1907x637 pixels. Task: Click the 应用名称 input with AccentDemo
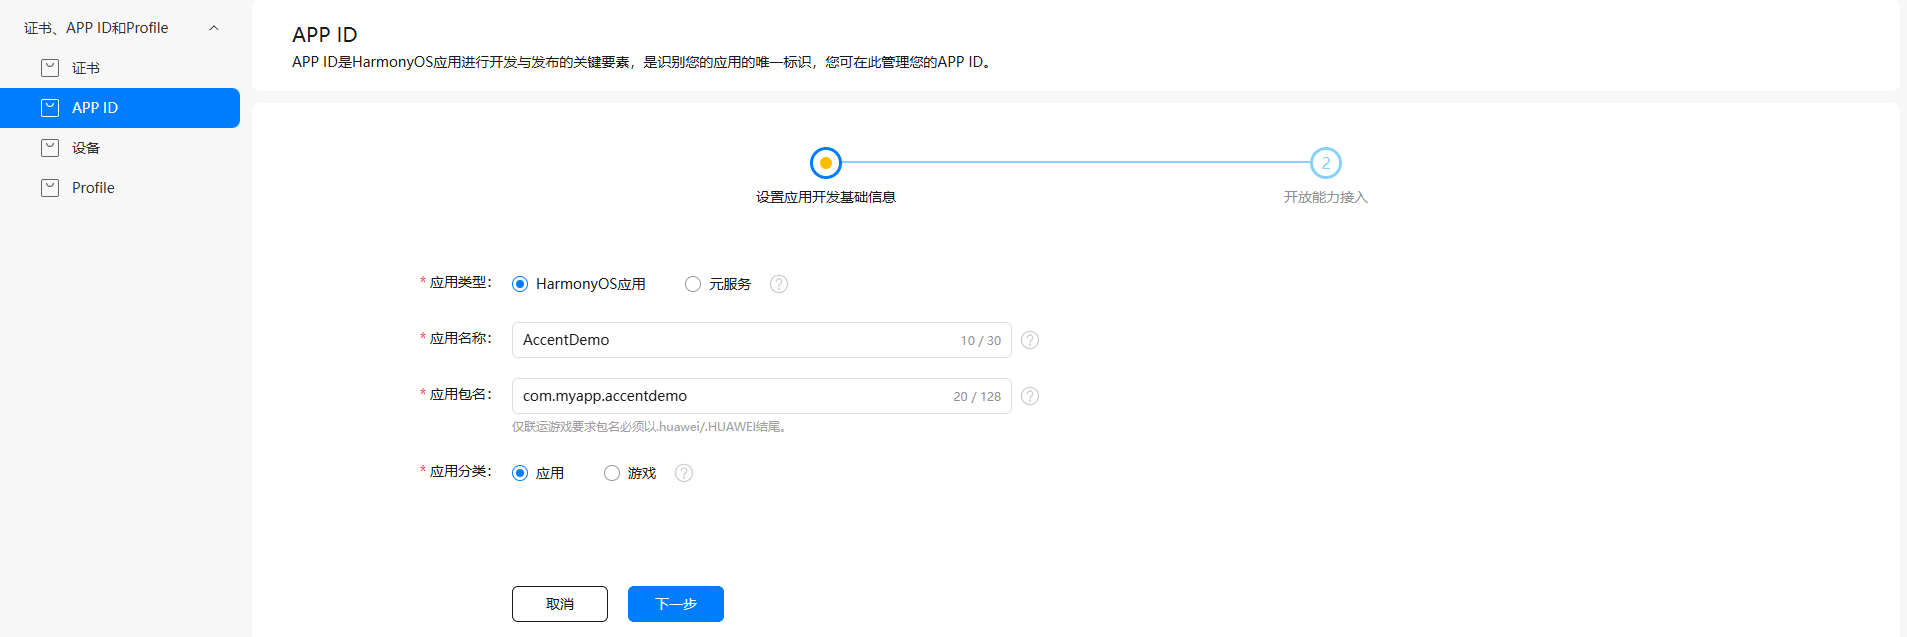[x=762, y=340]
